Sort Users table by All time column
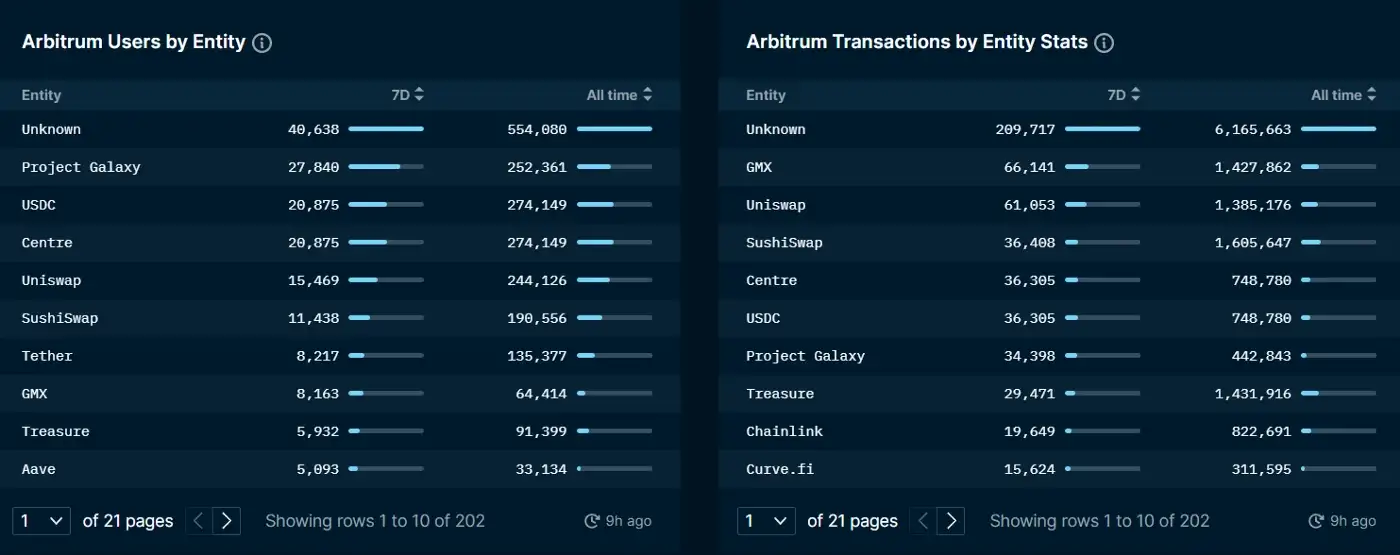 [x=619, y=95]
